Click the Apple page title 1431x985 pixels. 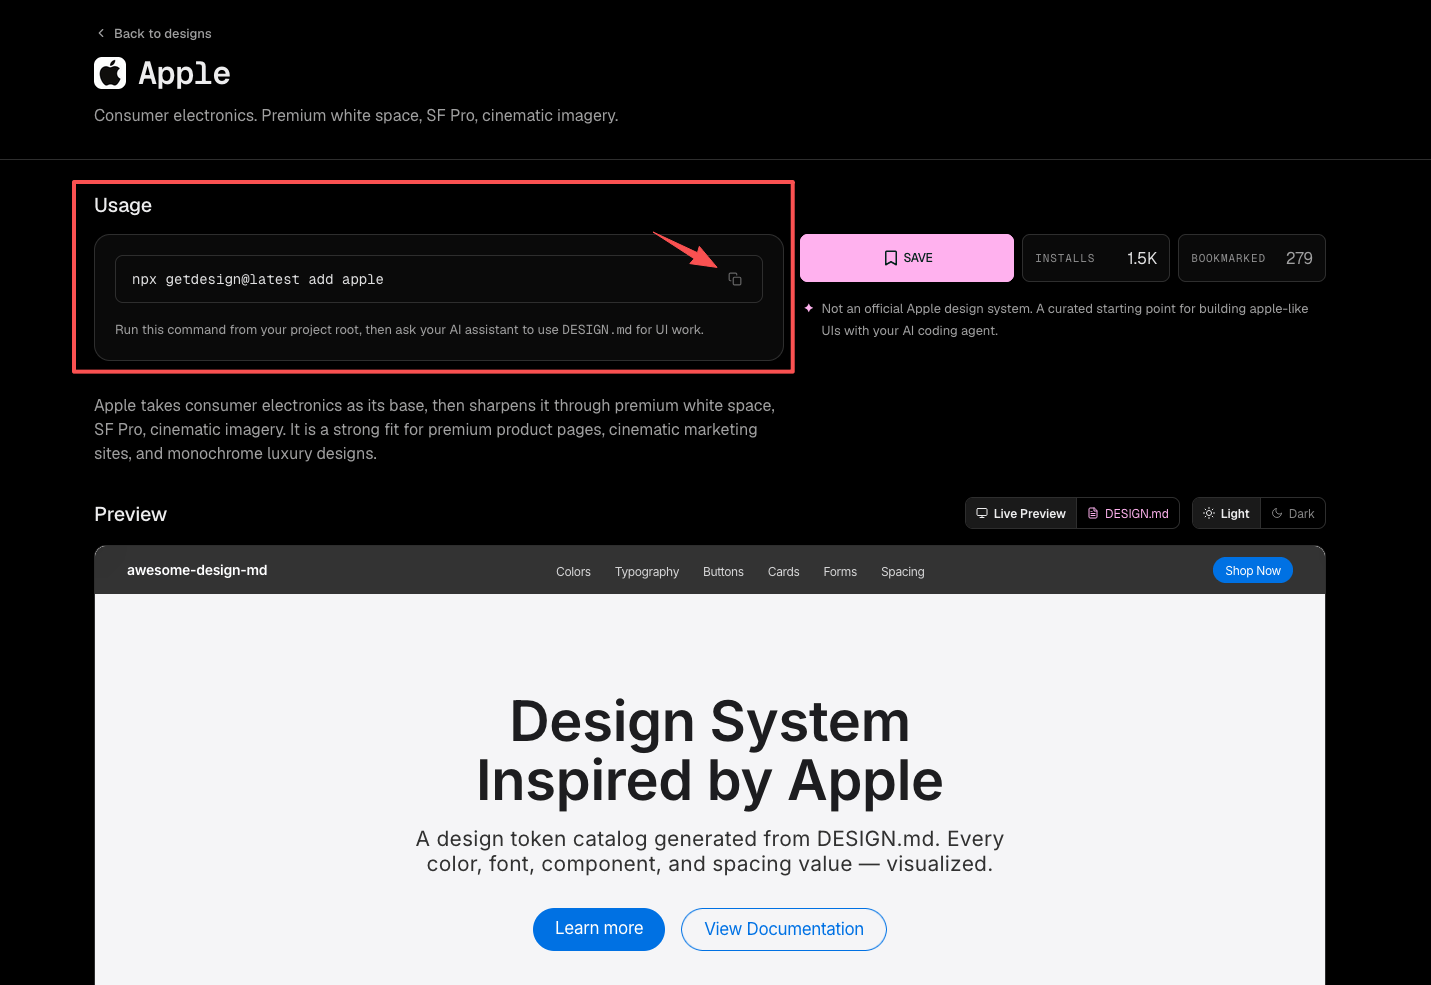[184, 73]
